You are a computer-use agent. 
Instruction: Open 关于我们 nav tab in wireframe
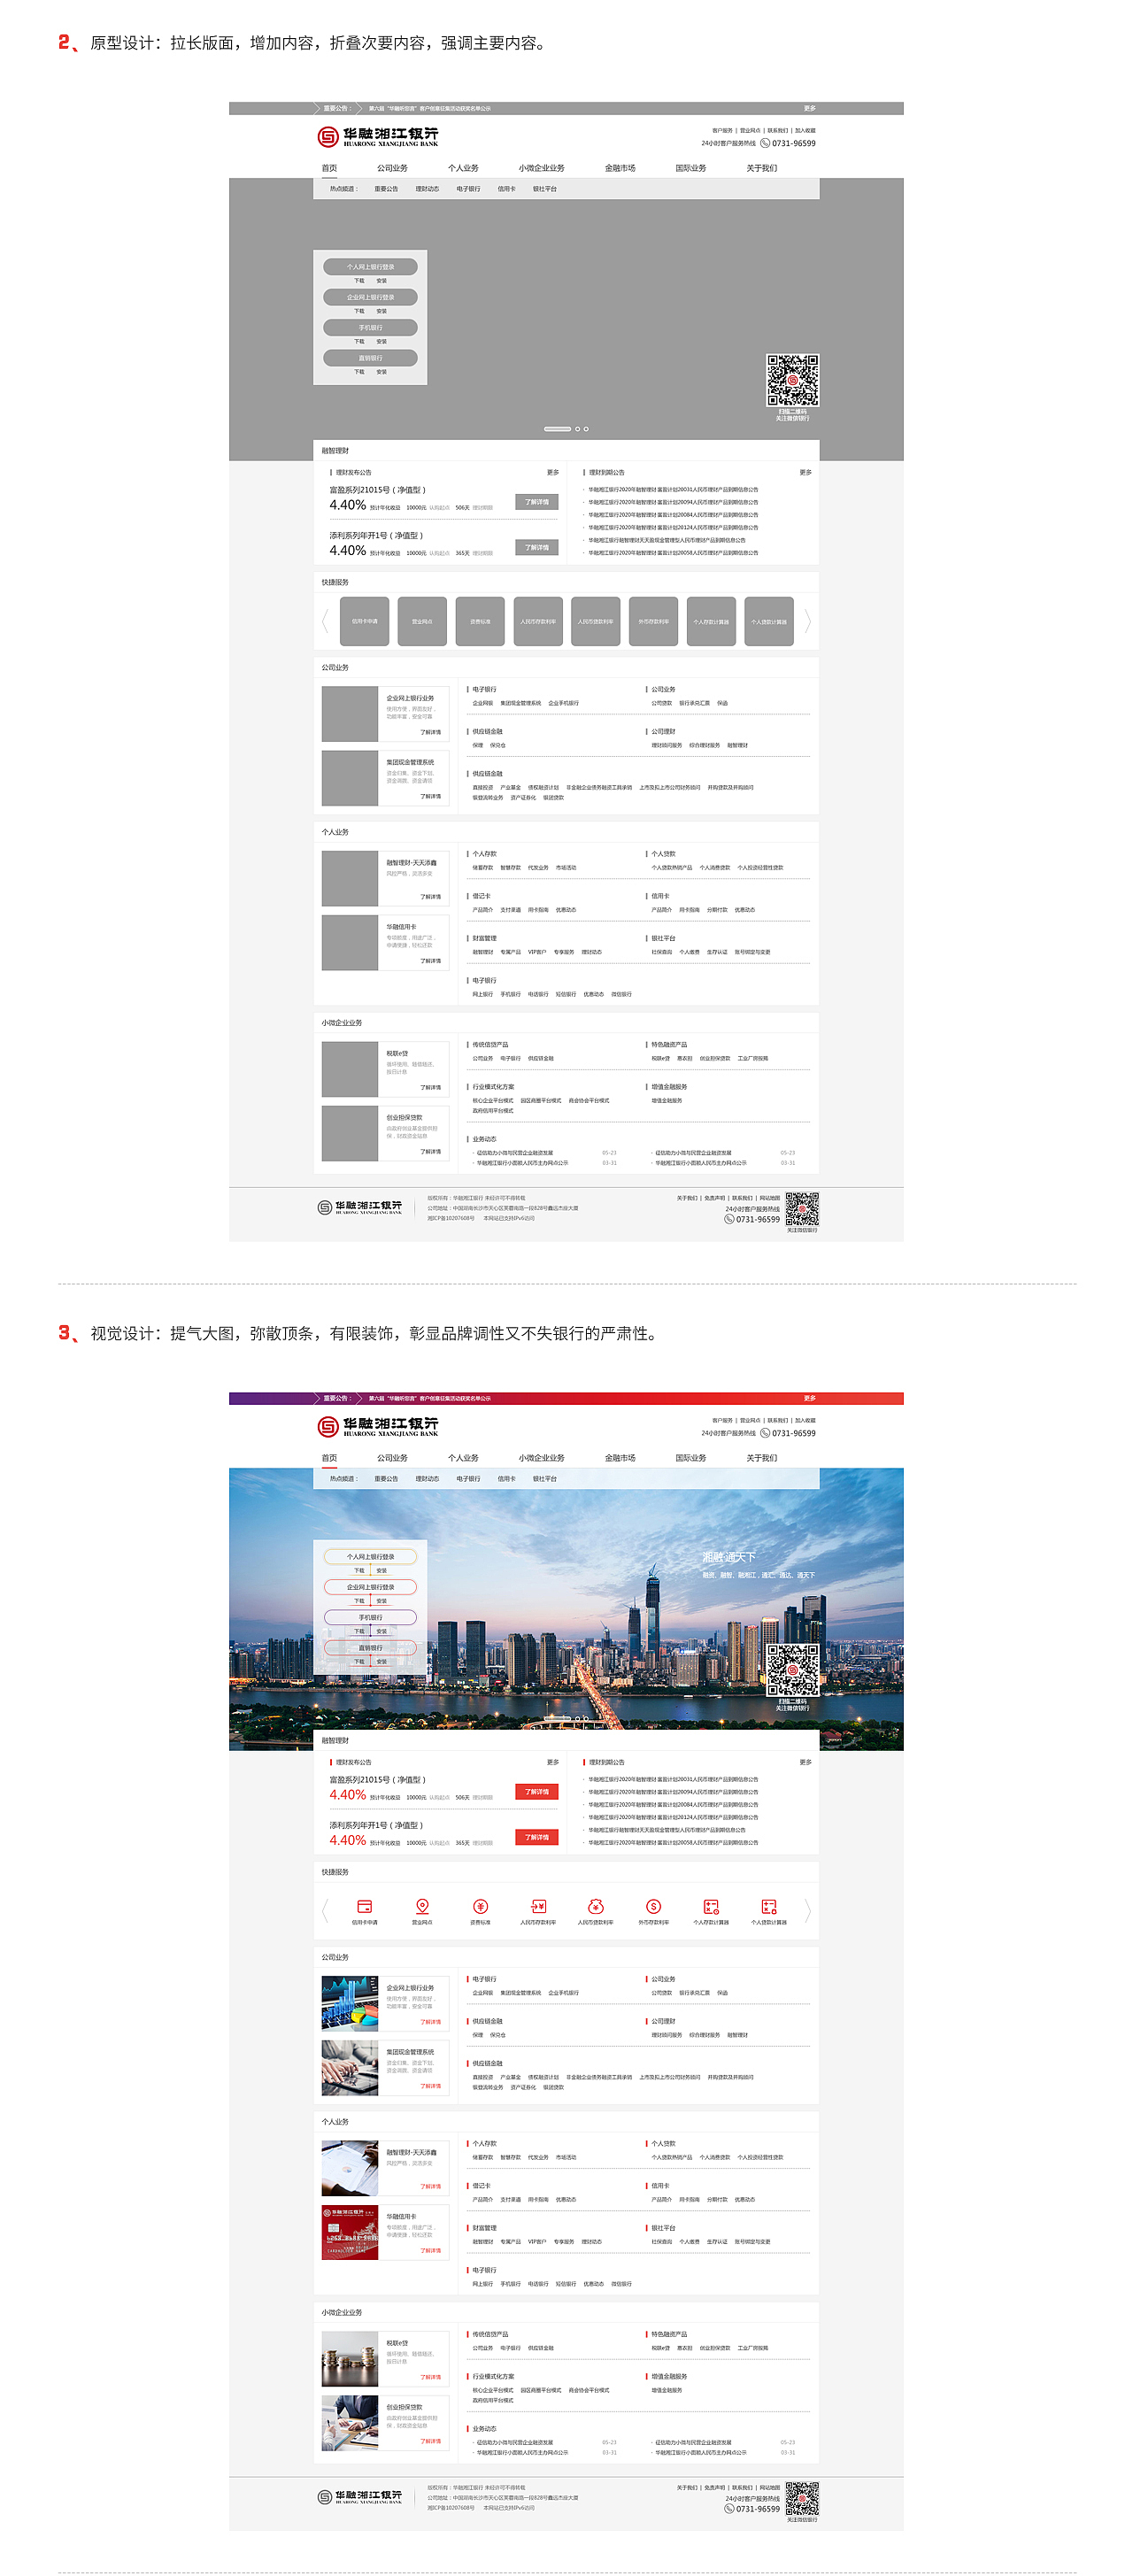[x=761, y=168]
